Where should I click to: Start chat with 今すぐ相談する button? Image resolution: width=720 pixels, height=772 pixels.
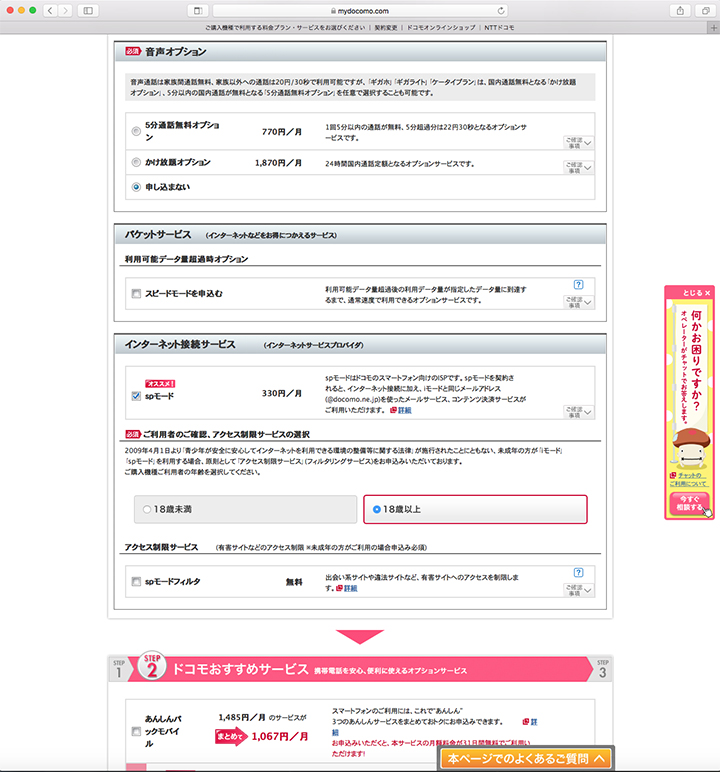689,503
